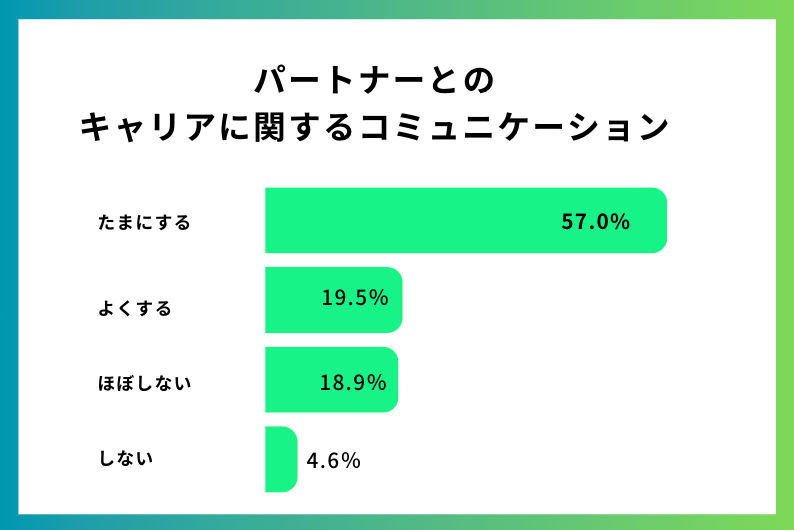This screenshot has width=794, height=530.
Task: Select the shortest green bar for しない
Action: (x=280, y=460)
